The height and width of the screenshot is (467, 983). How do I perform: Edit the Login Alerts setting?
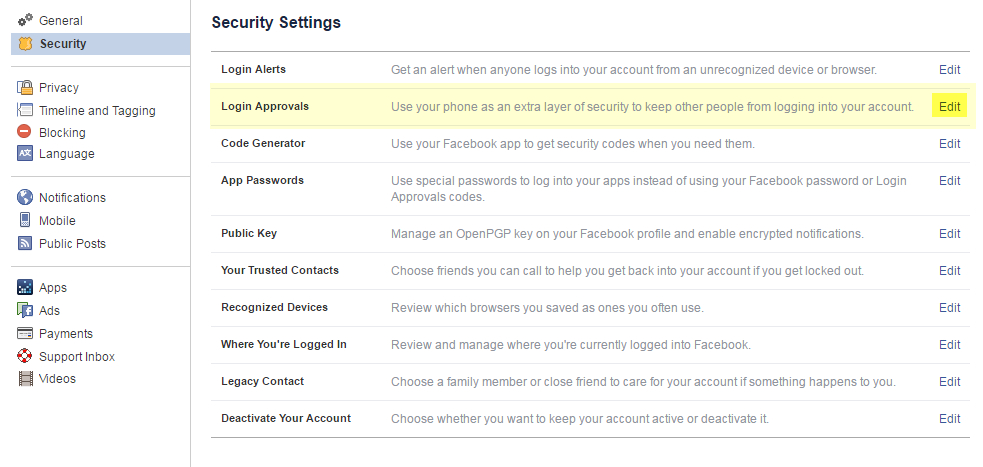tap(949, 70)
